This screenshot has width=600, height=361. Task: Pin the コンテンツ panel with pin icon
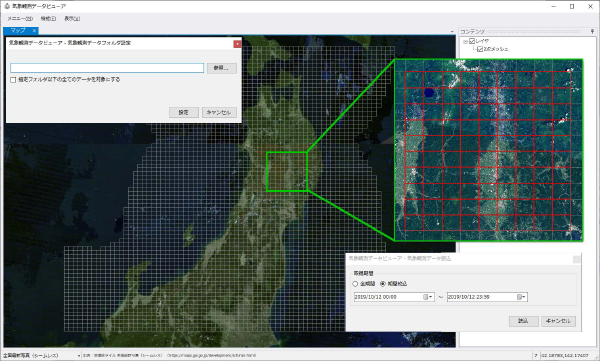[592, 31]
